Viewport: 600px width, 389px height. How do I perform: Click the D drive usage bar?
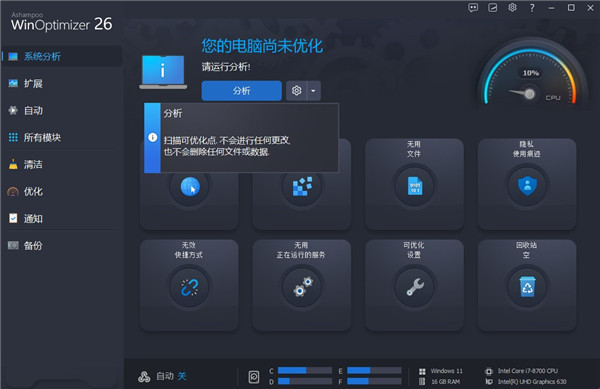coord(305,381)
